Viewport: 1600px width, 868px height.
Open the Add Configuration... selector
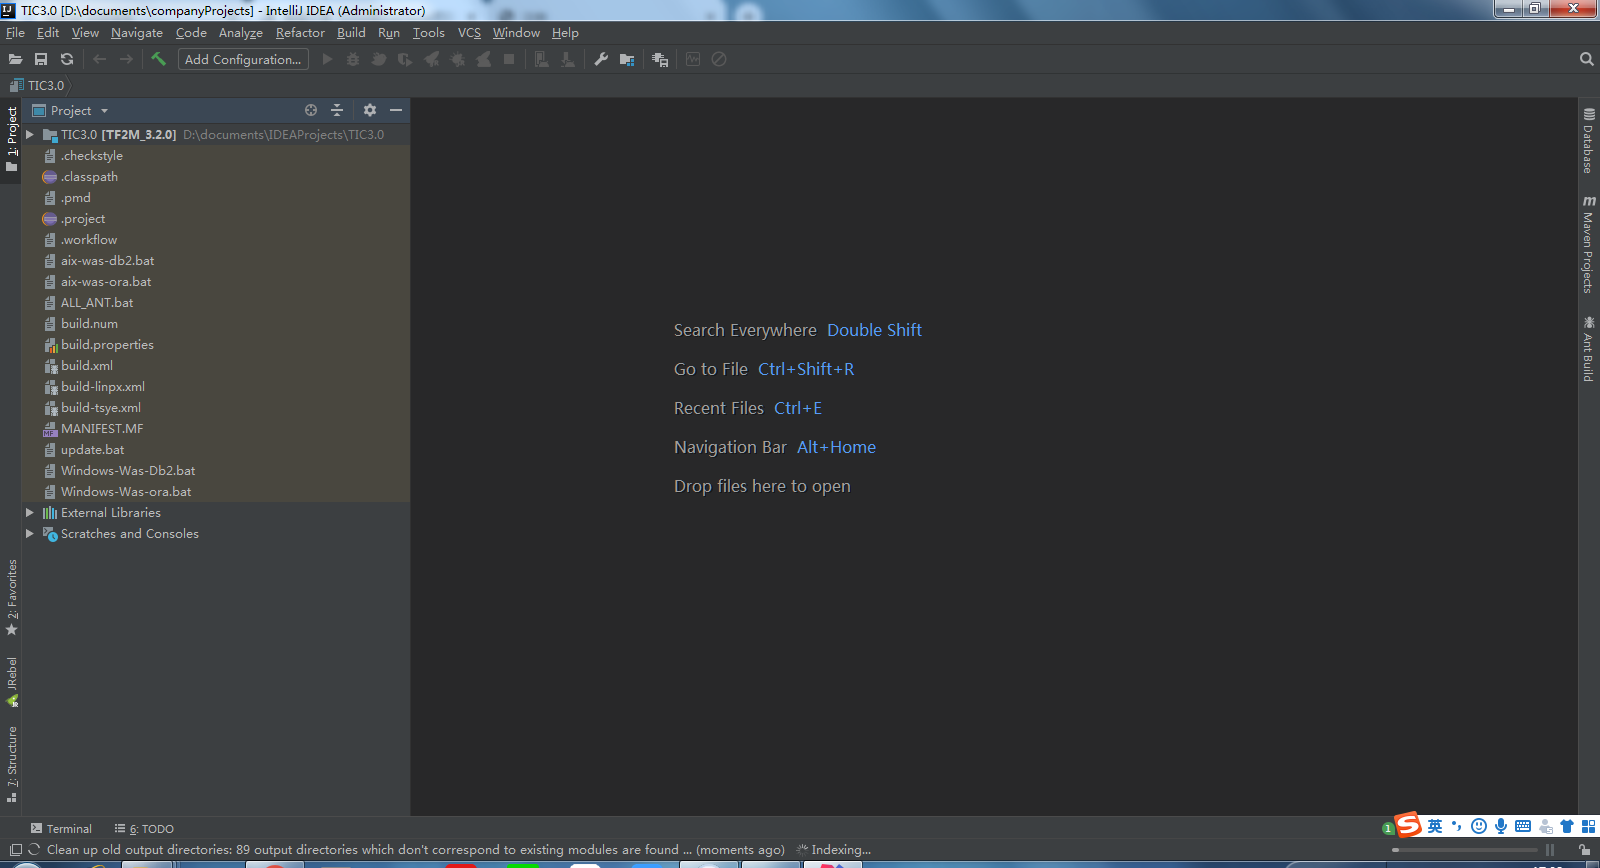[x=243, y=59]
